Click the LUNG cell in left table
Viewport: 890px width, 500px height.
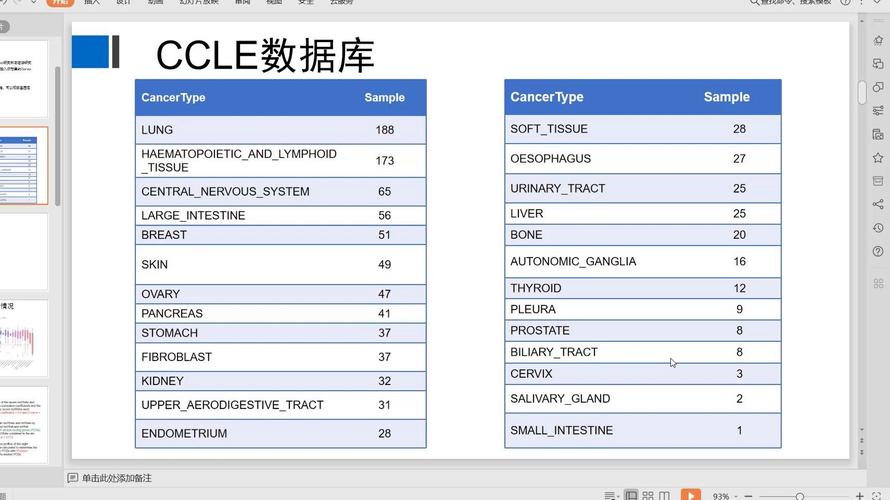click(x=157, y=129)
